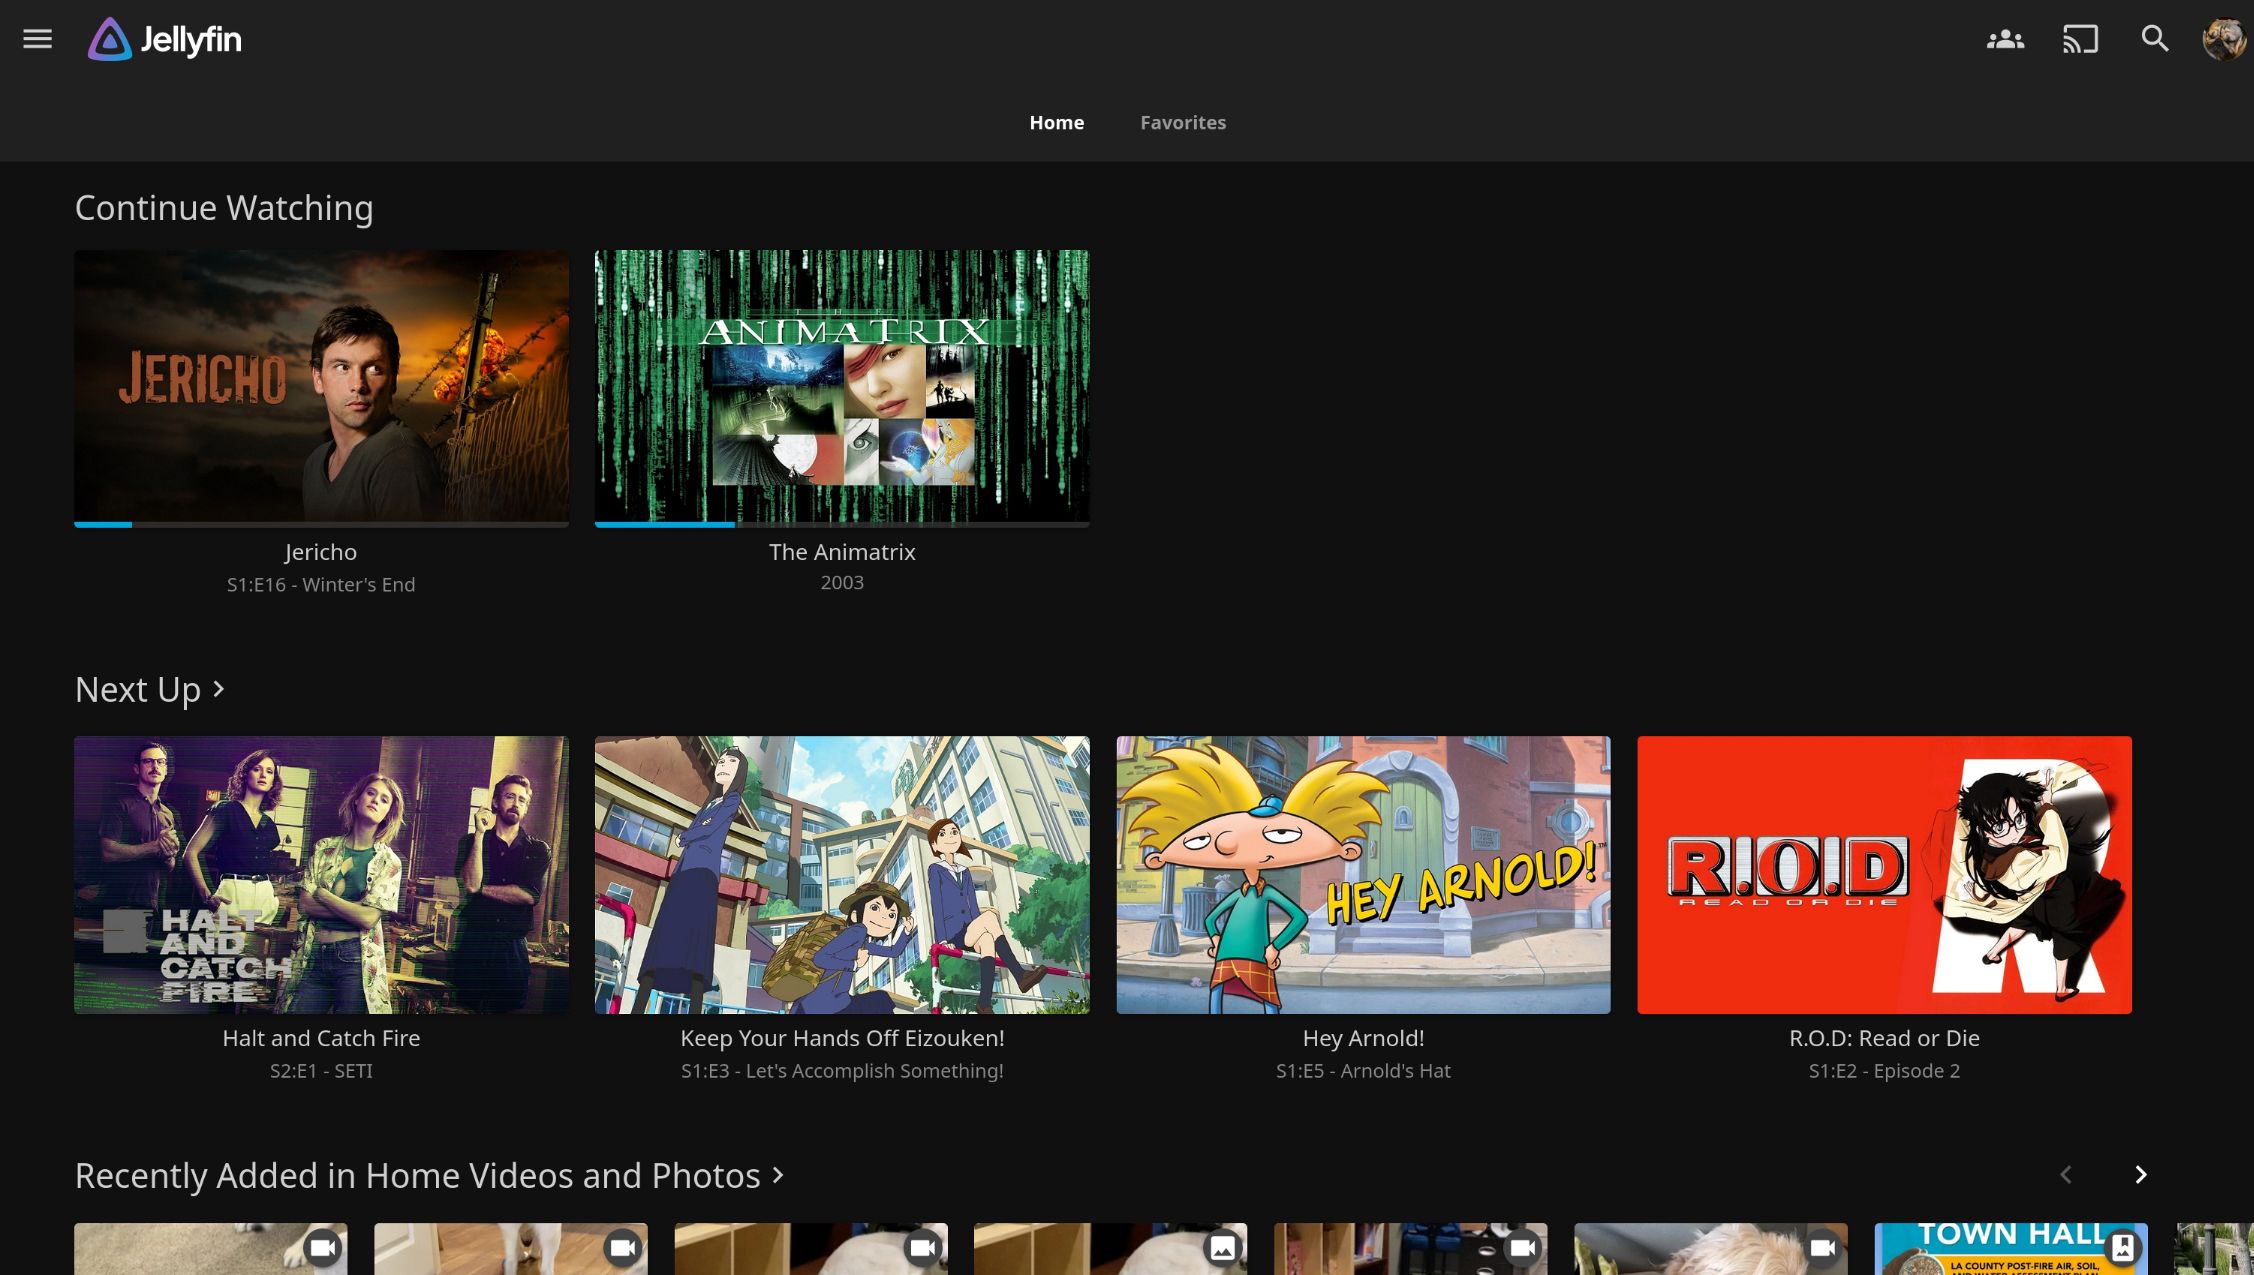Open the Town Hall card

click(2011, 1249)
